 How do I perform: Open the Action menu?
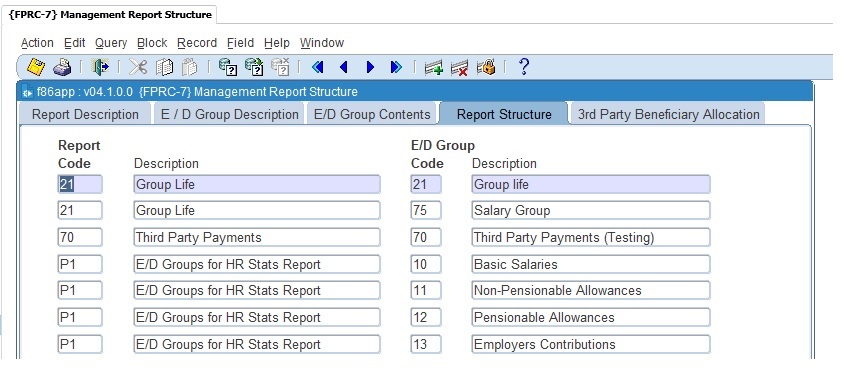click(x=37, y=43)
